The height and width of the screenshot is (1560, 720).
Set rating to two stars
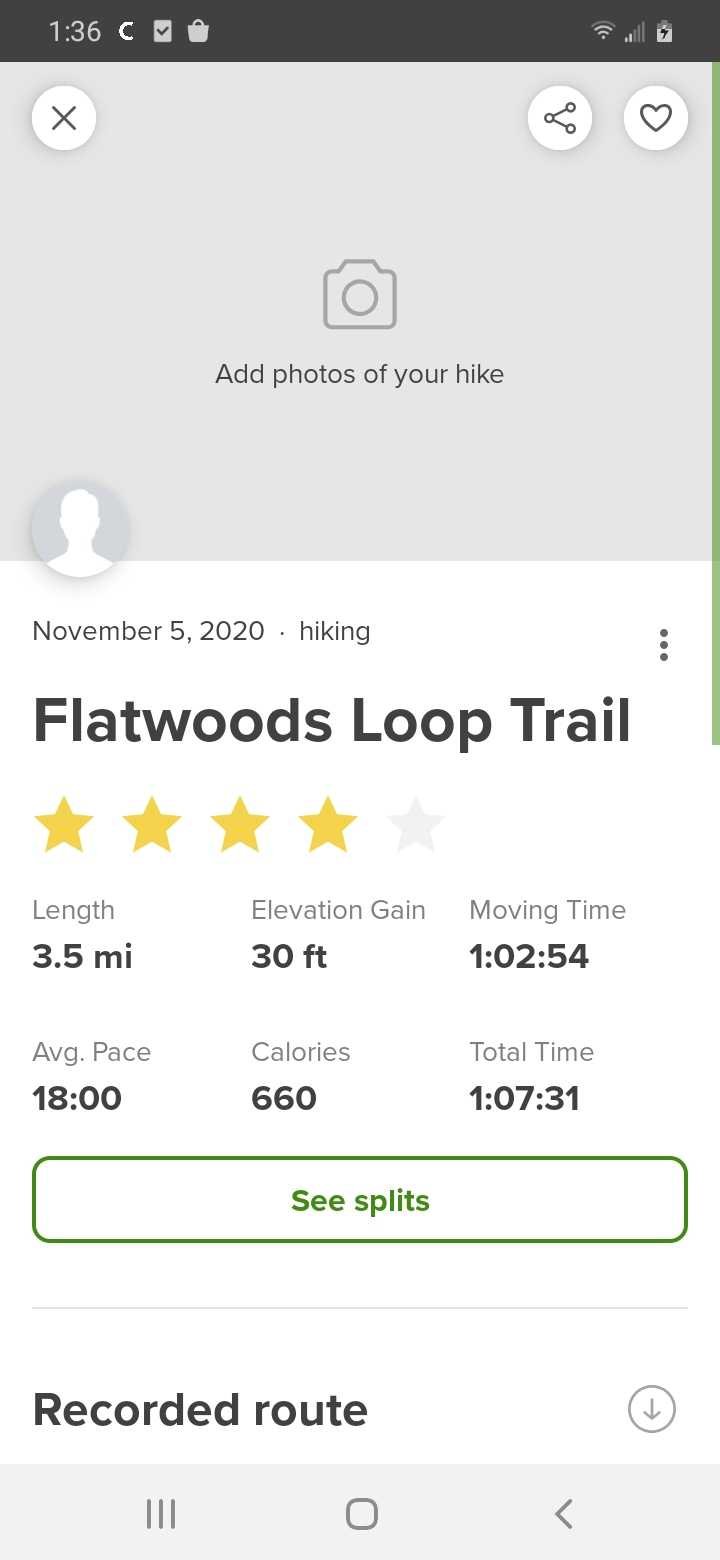pyautogui.click(x=152, y=826)
